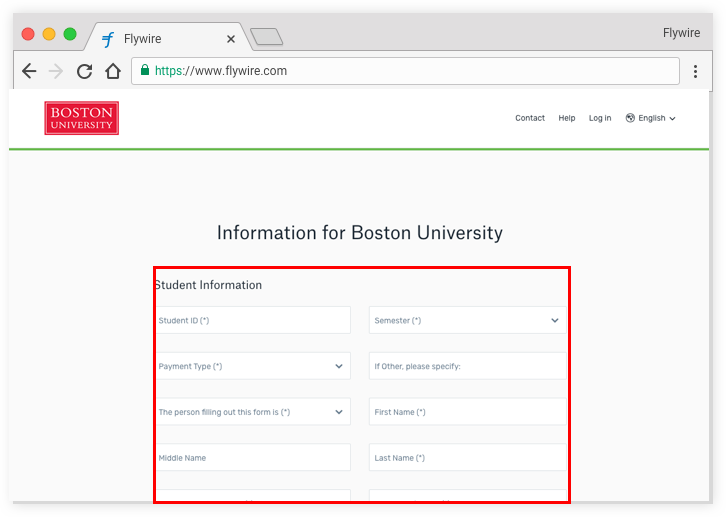Click the Log in link
Viewport: 726px width, 517px height.
point(600,118)
